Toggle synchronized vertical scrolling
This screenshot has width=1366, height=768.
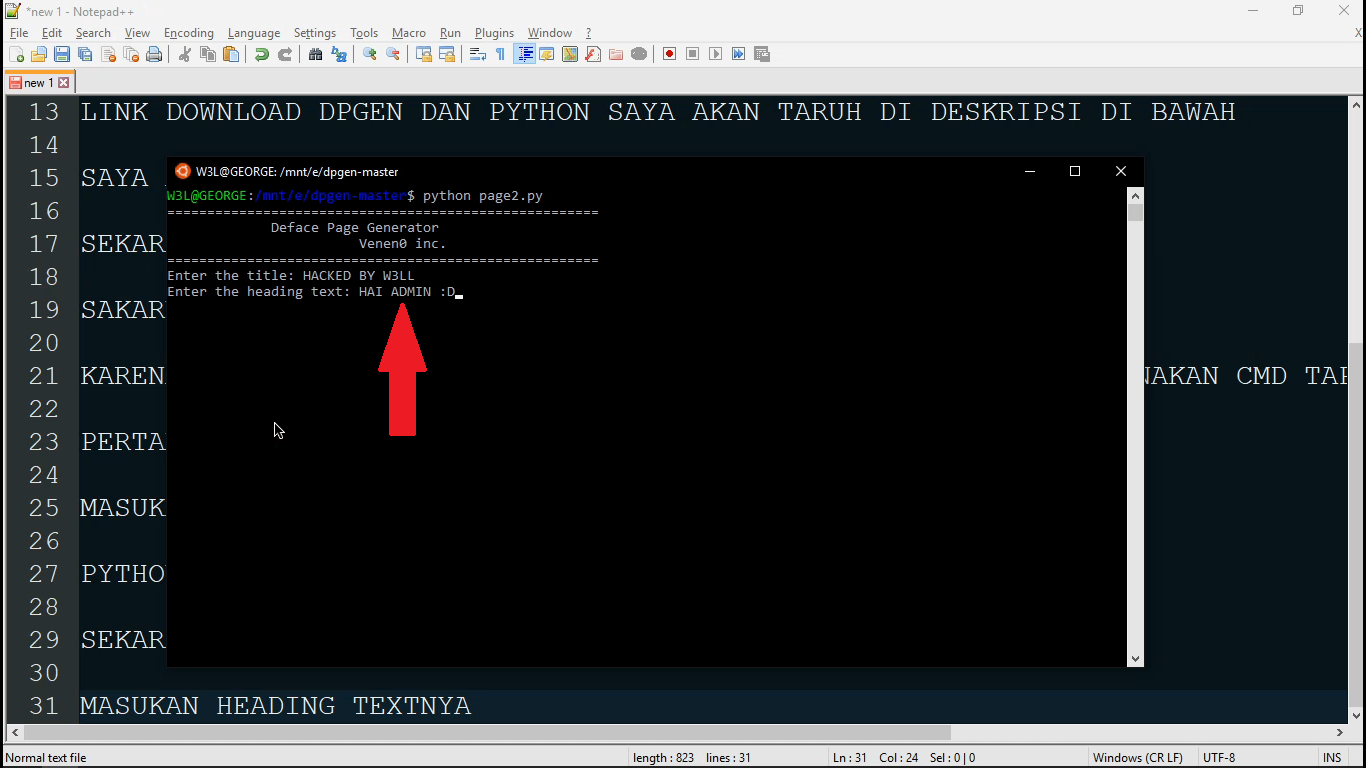425,54
